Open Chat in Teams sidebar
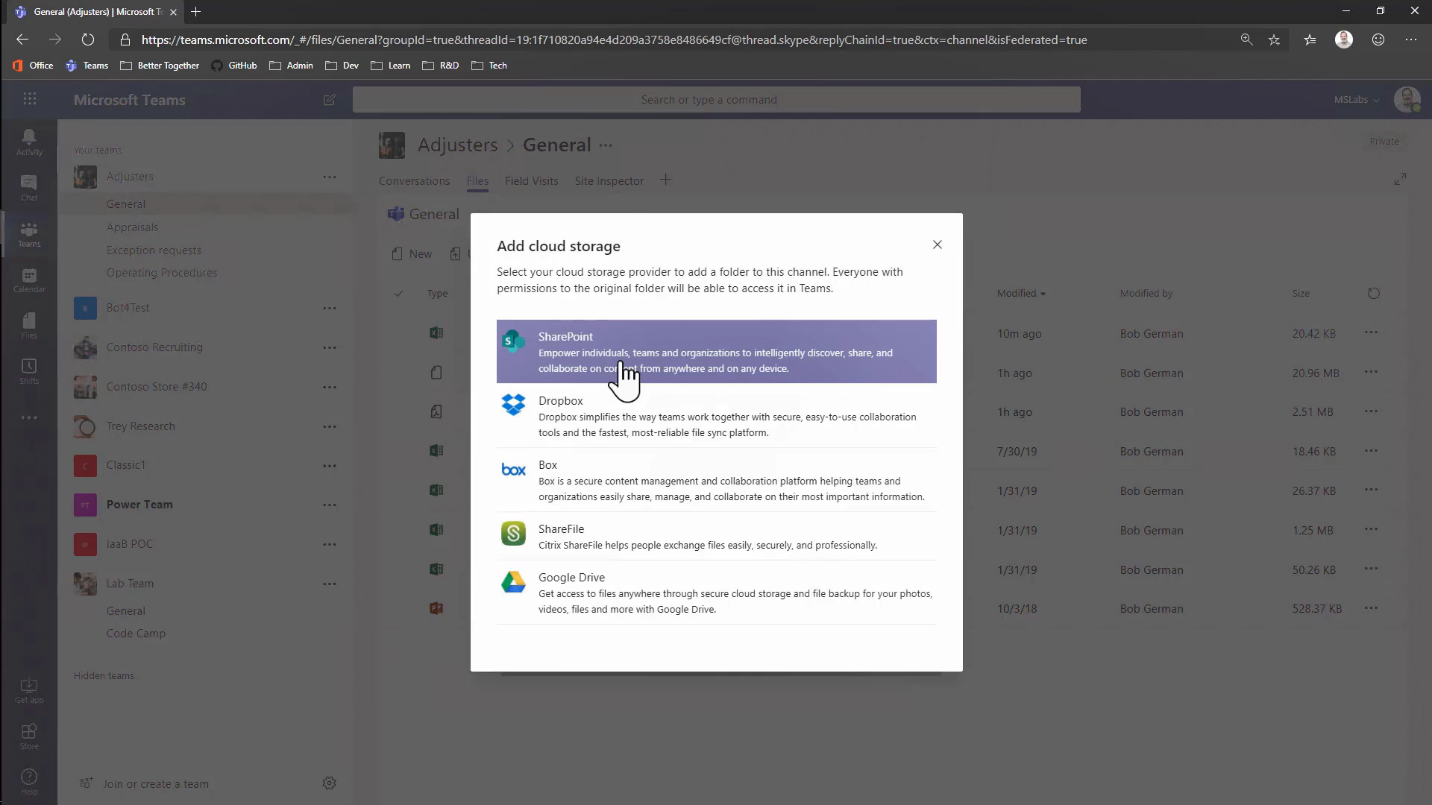 pyautogui.click(x=29, y=187)
